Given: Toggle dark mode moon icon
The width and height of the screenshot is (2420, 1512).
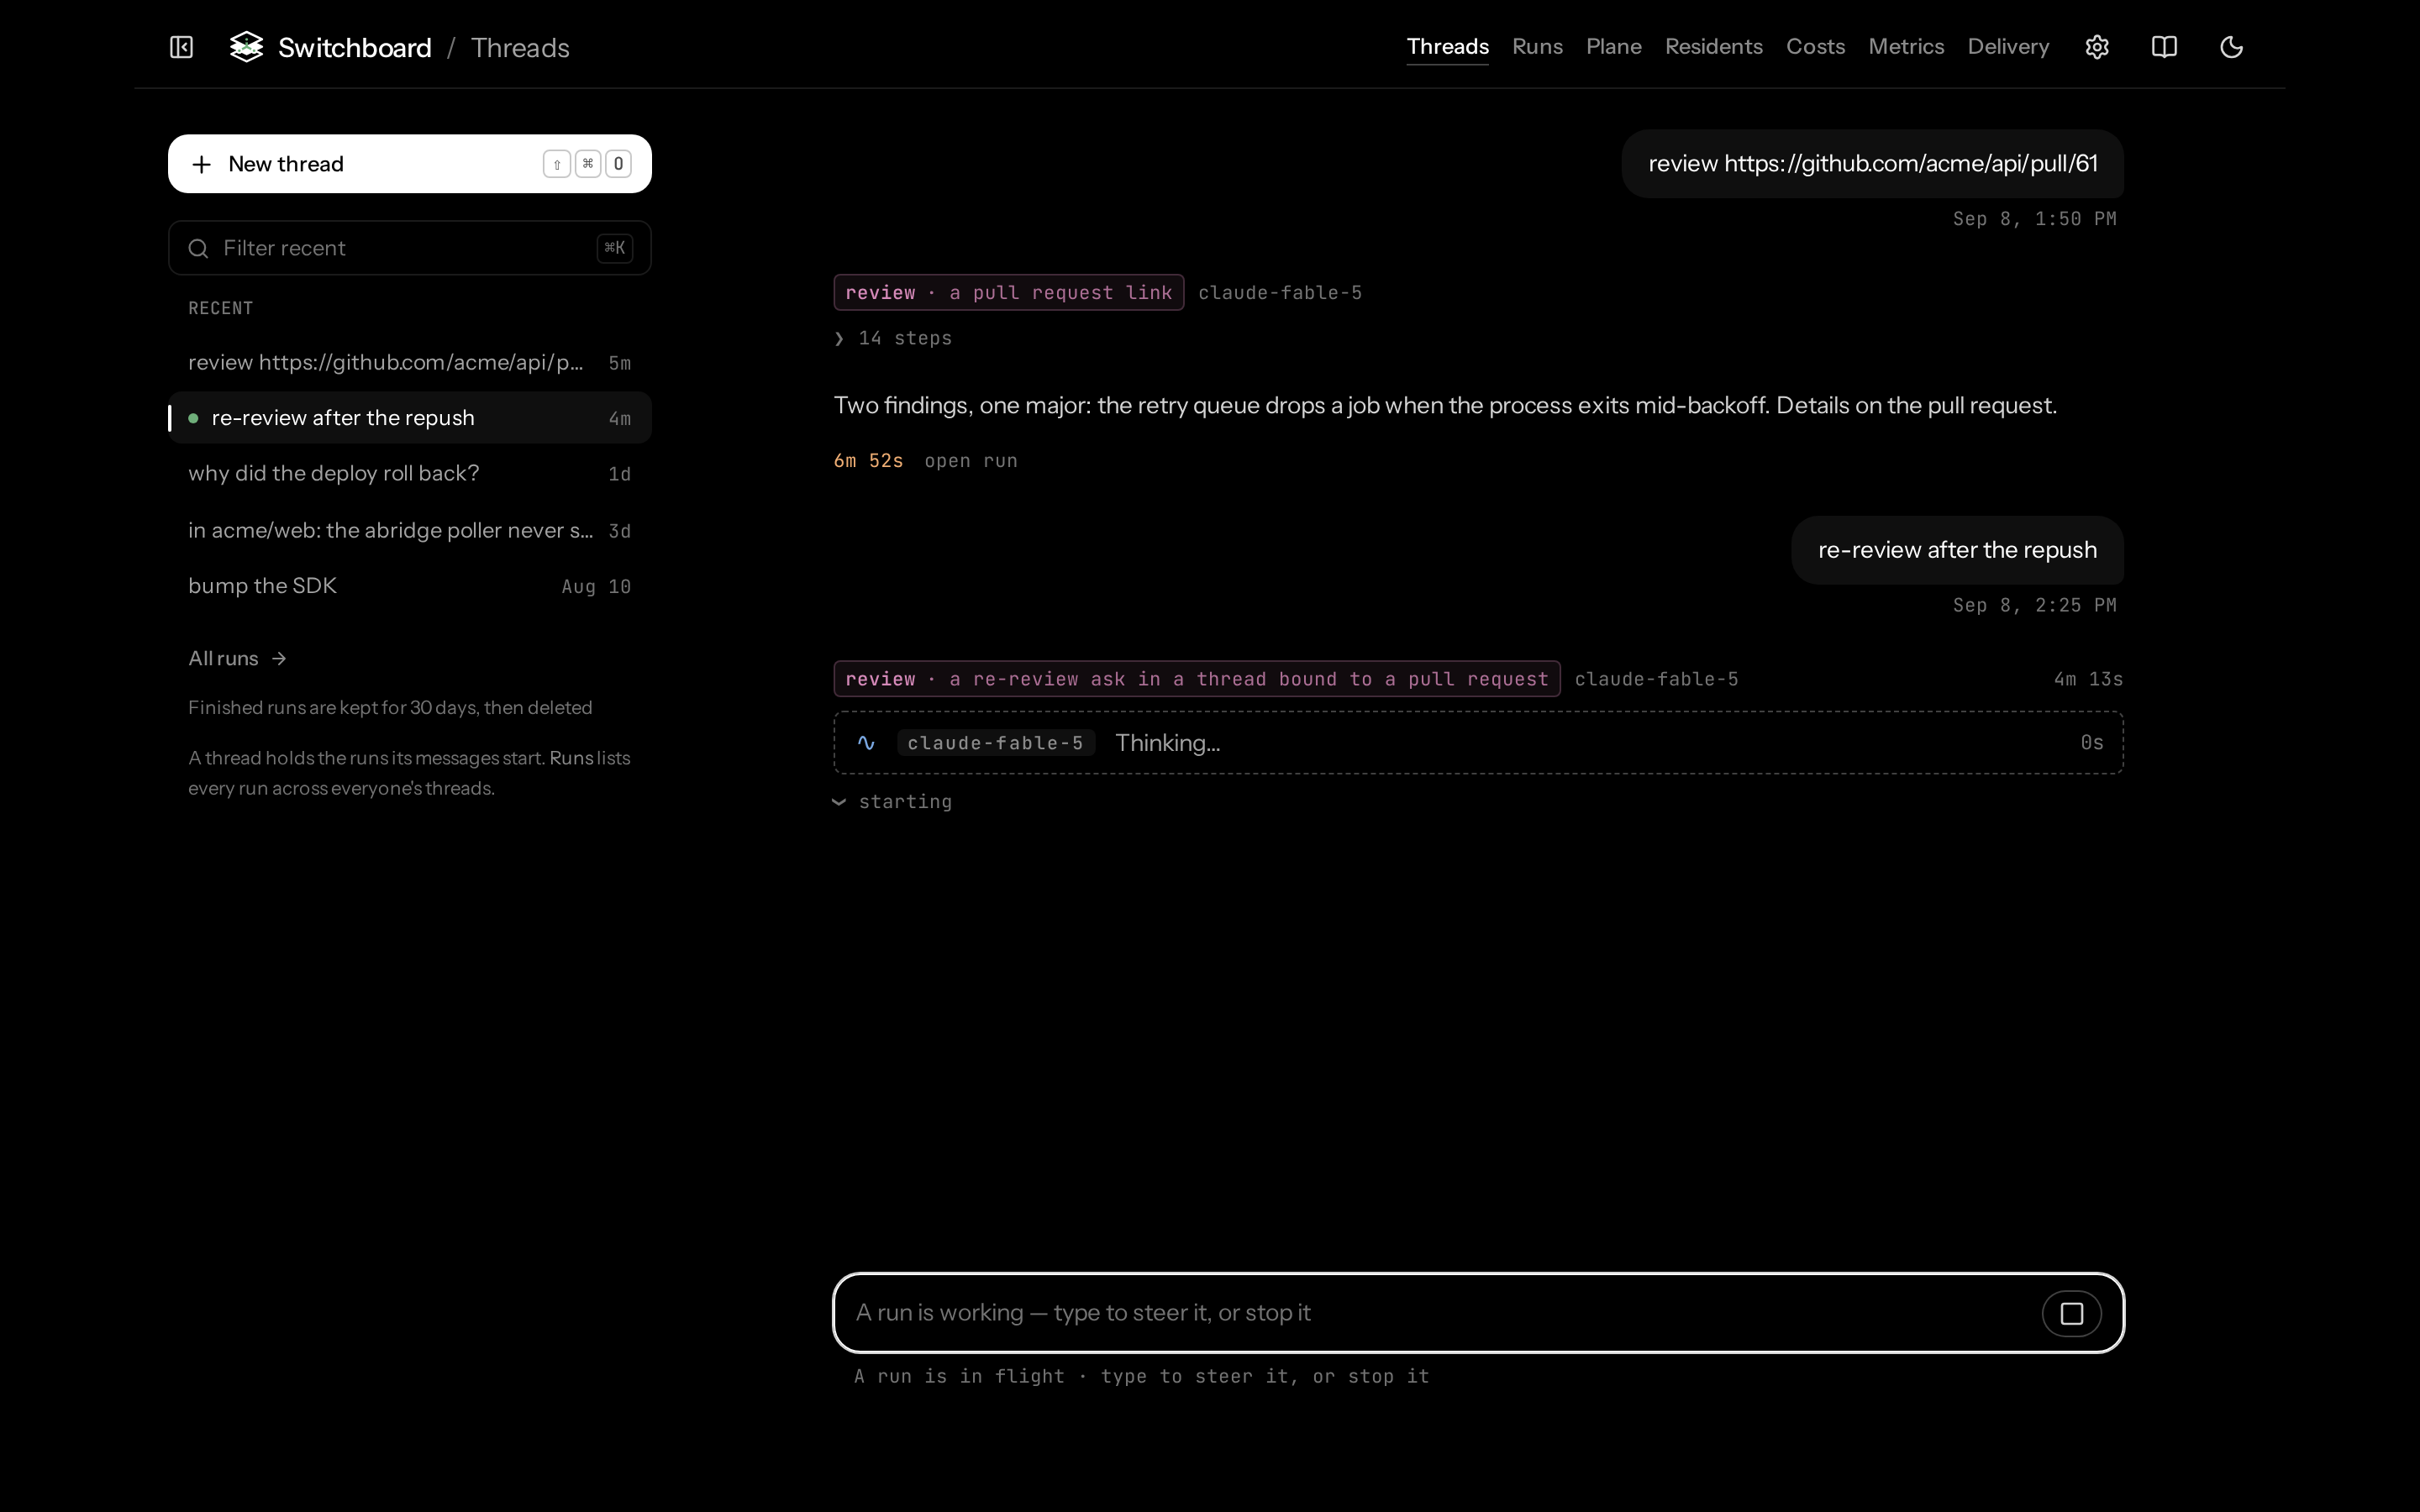Looking at the screenshot, I should (2231, 47).
